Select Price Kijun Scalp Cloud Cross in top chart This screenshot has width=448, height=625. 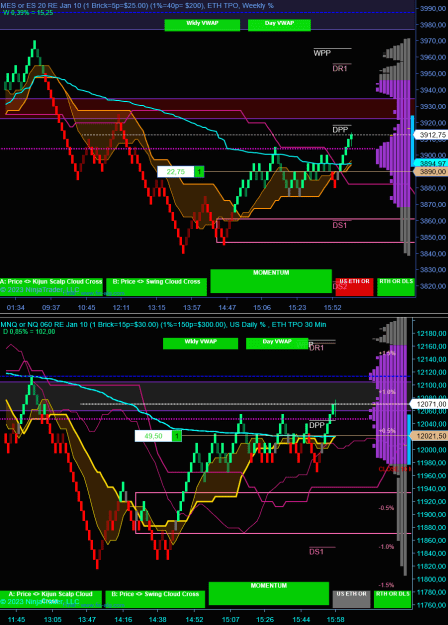pyautogui.click(x=51, y=287)
